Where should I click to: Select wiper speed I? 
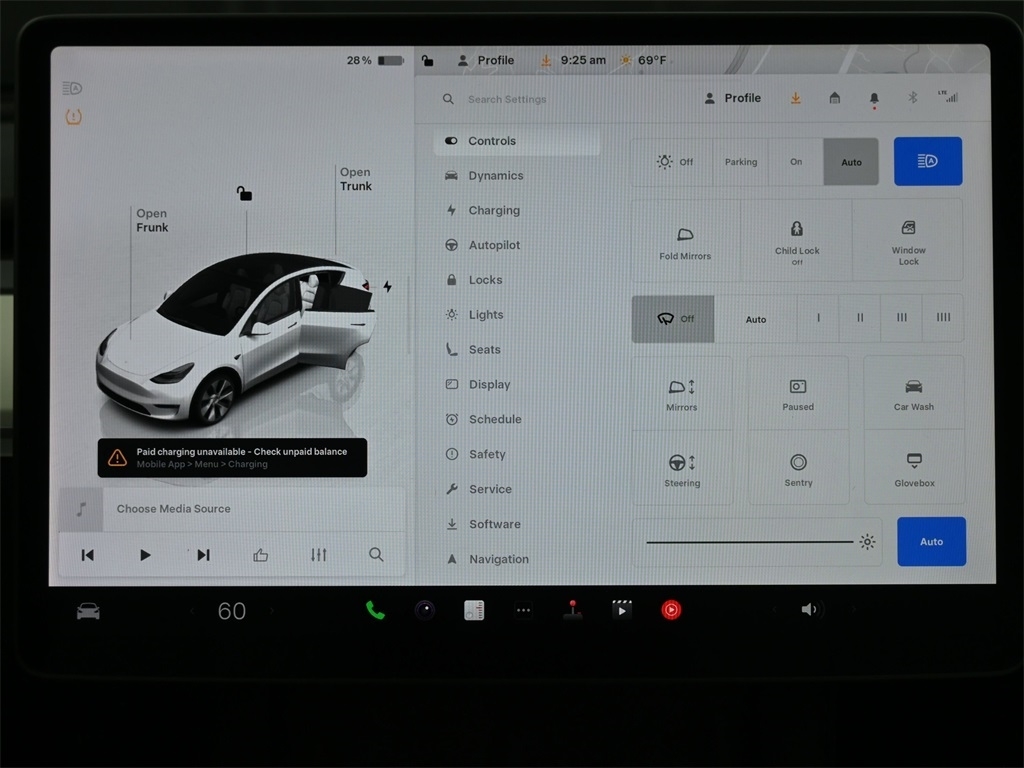[818, 318]
